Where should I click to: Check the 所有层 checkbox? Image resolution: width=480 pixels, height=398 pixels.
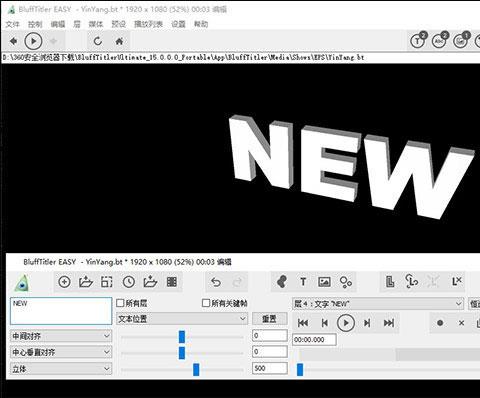coord(120,303)
